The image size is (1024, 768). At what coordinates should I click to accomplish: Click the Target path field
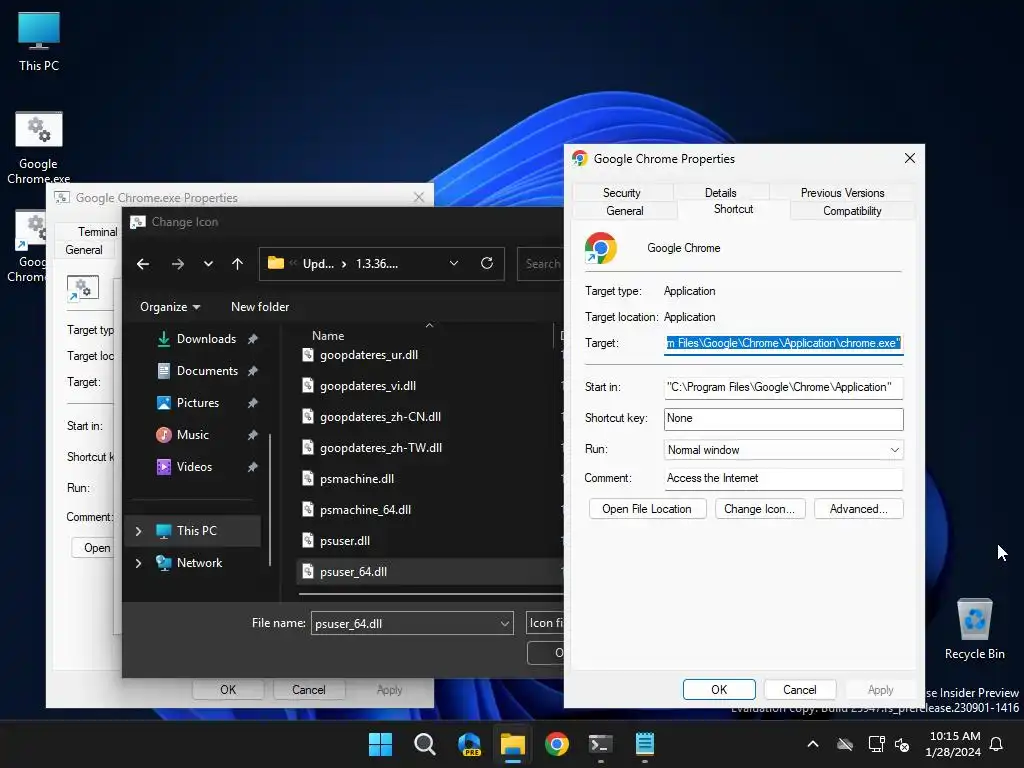(x=784, y=343)
